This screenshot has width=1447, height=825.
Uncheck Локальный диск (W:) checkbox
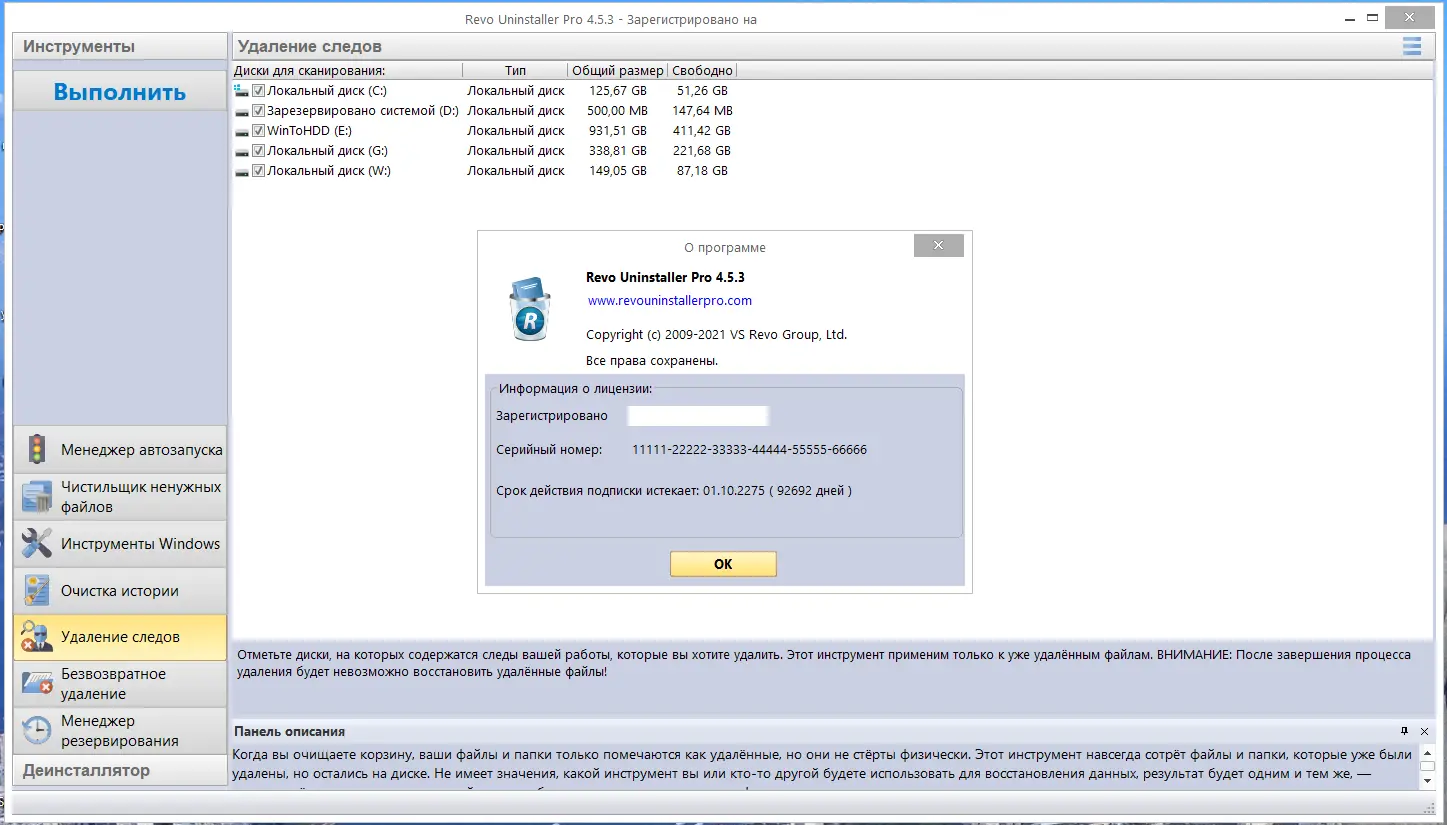pyautogui.click(x=258, y=171)
